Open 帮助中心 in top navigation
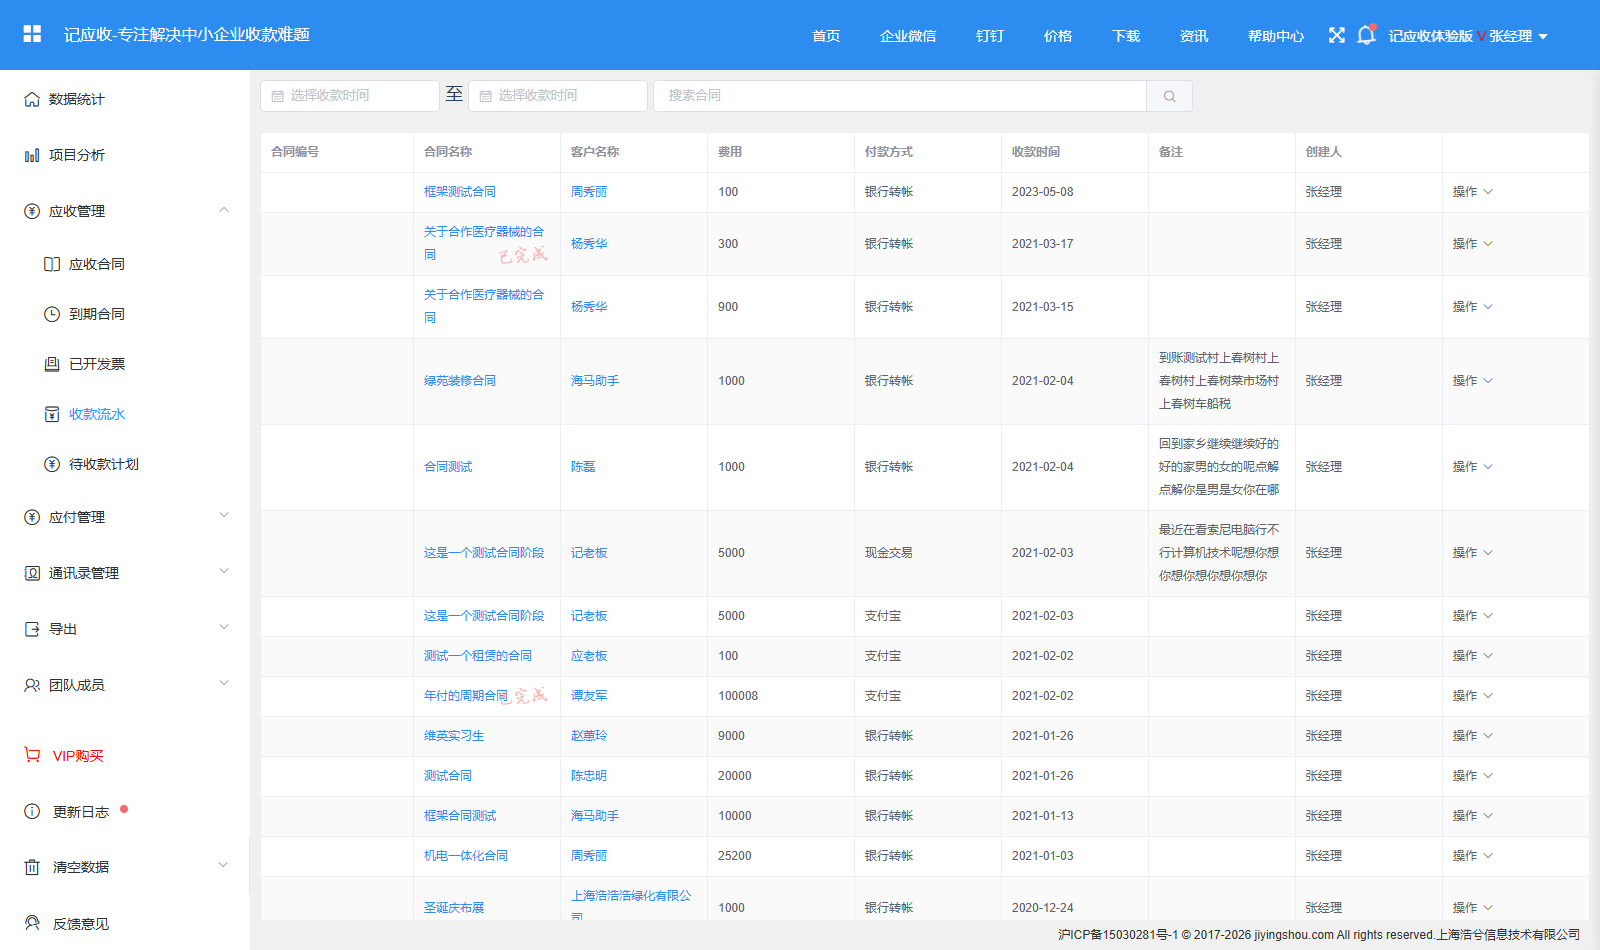 click(1276, 36)
